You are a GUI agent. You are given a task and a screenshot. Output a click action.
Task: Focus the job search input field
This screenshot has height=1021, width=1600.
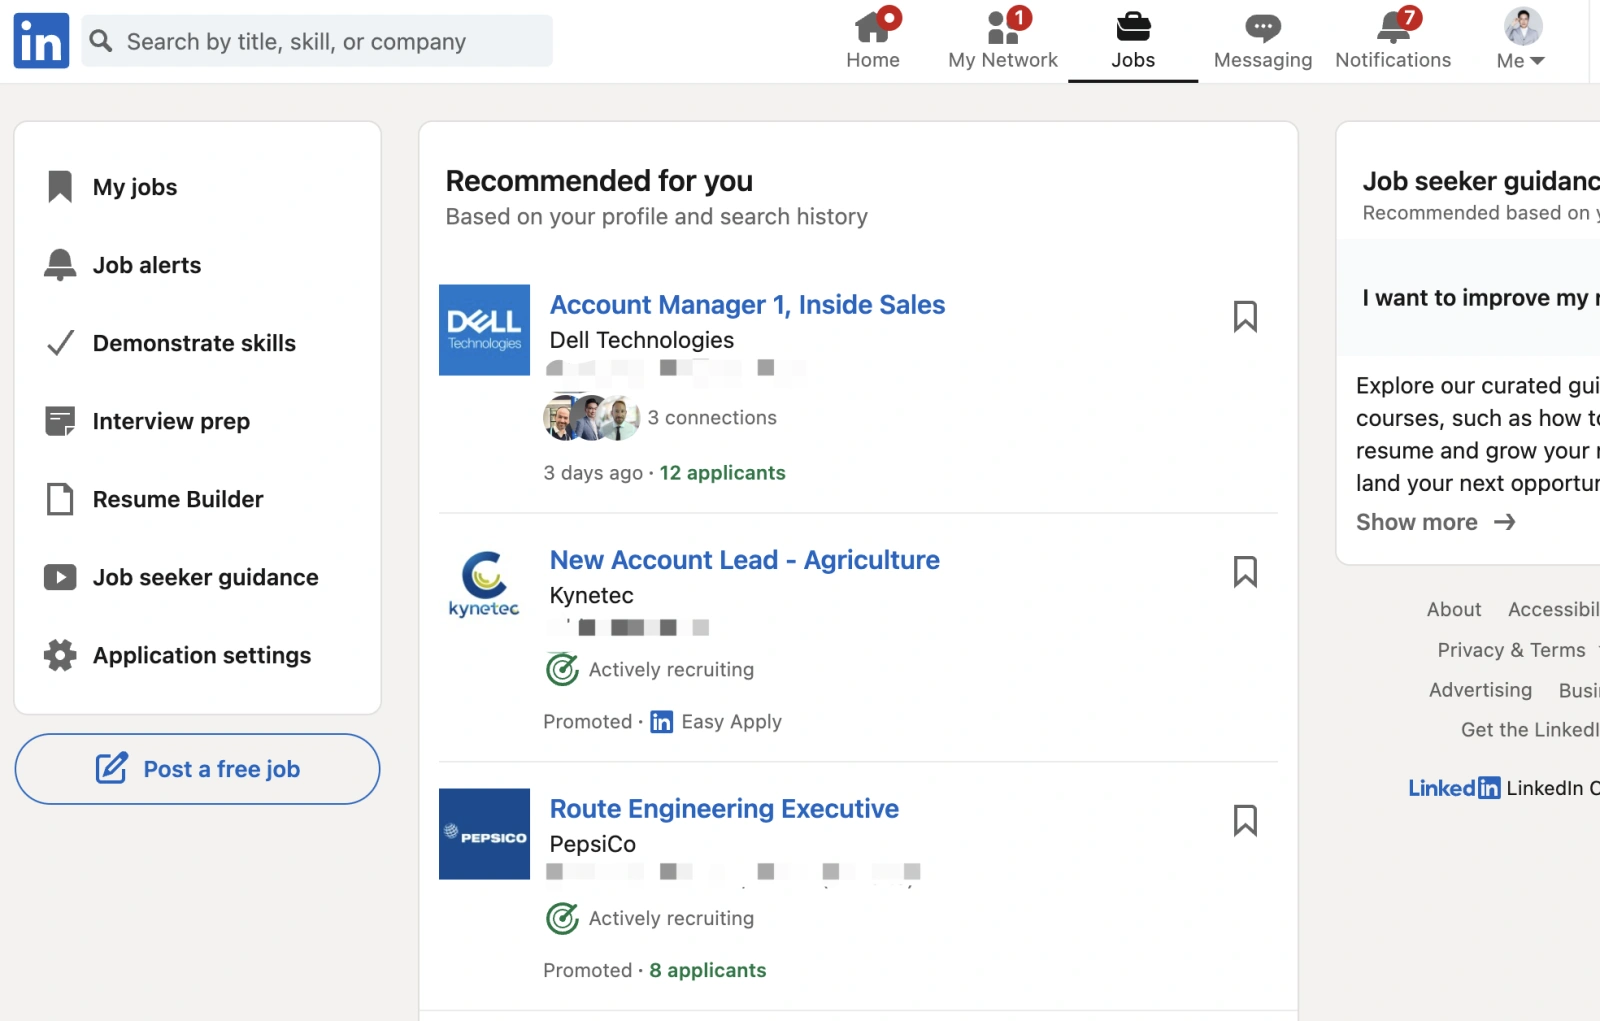pyautogui.click(x=317, y=41)
